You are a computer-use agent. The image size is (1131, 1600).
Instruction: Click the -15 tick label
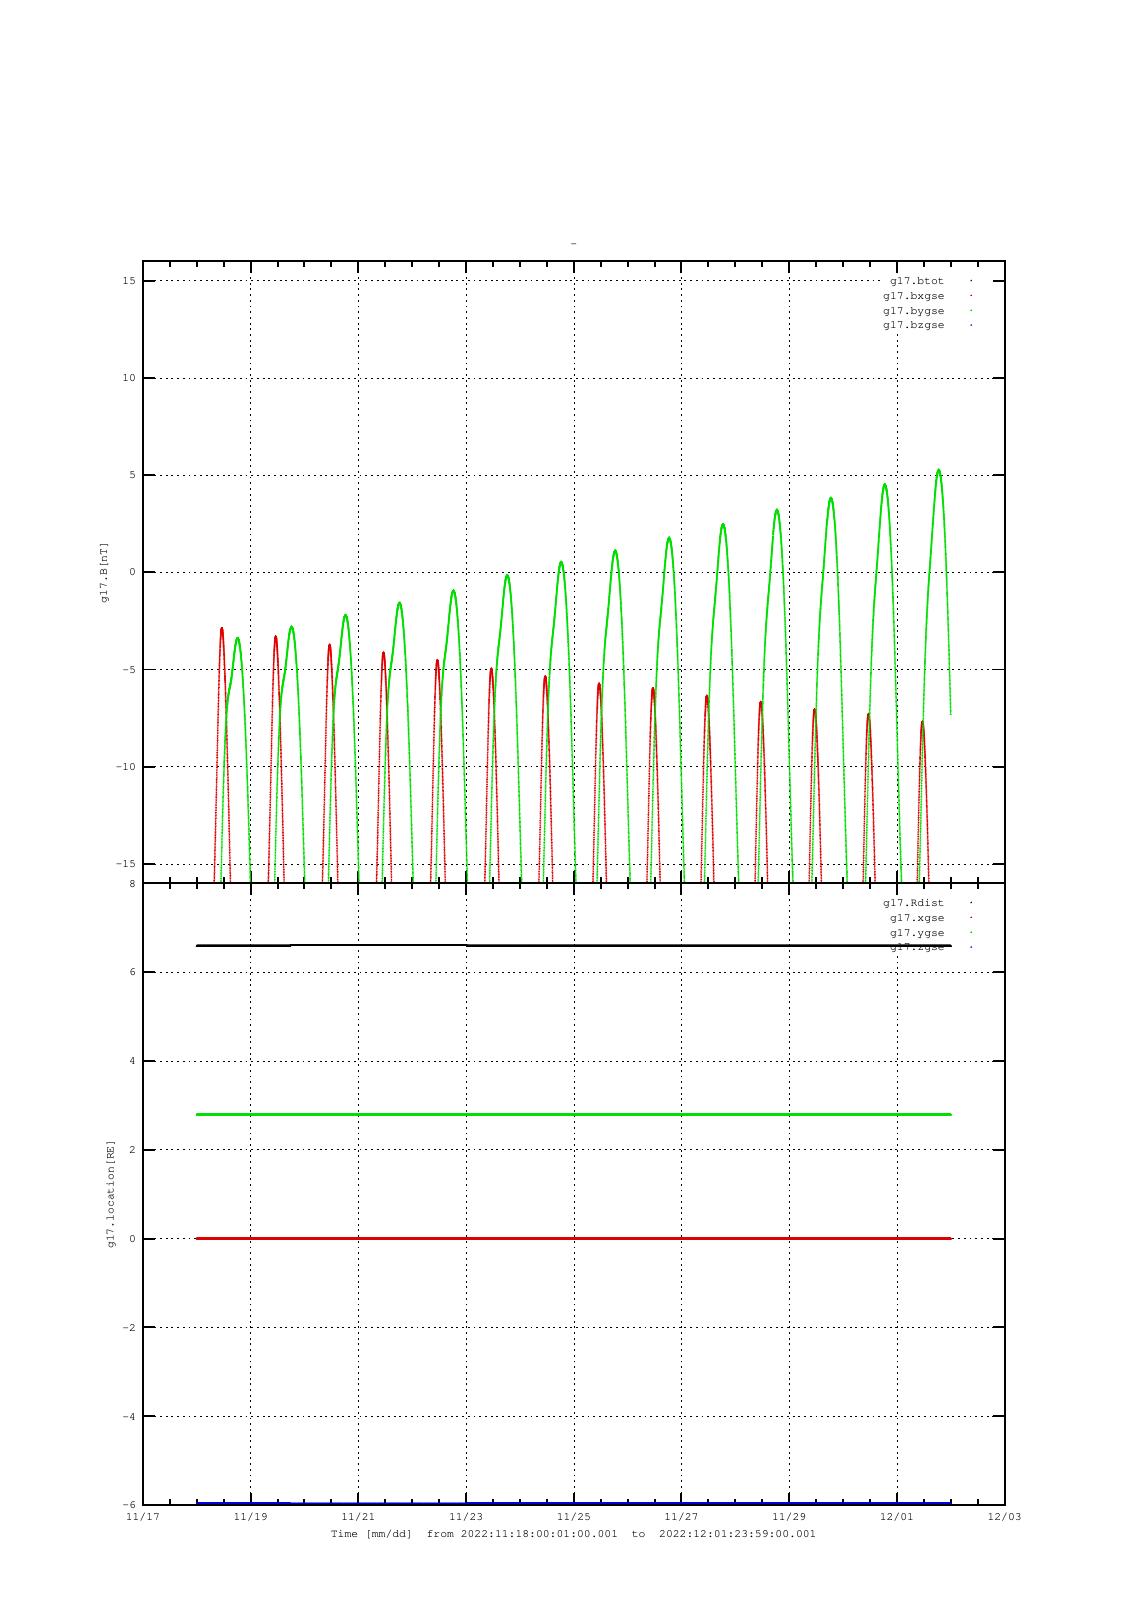click(x=126, y=864)
